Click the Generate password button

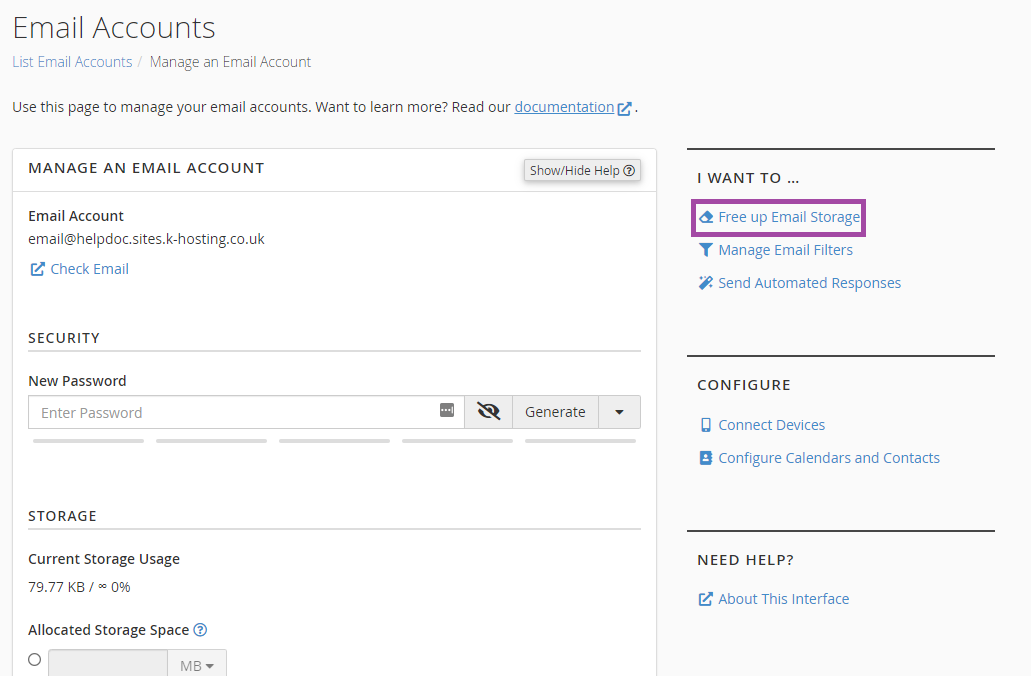555,412
